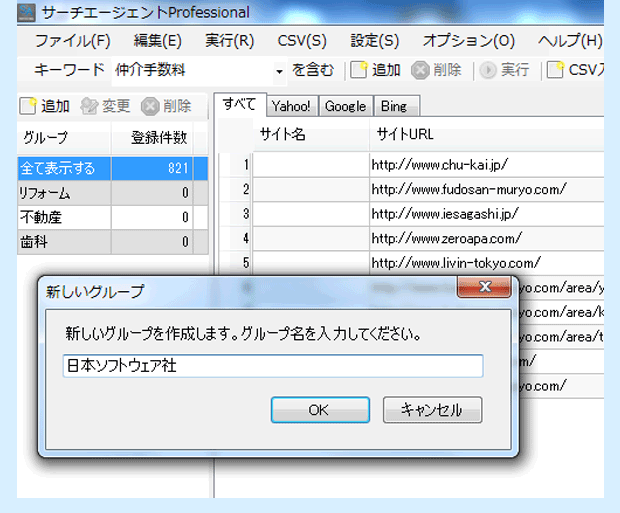Click the サイトURL column header
The image size is (620, 513).
point(487,134)
